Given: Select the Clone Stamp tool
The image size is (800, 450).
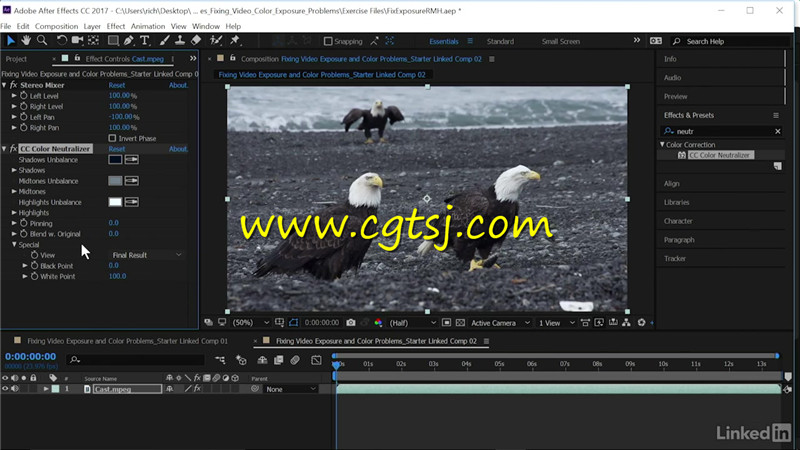Looking at the screenshot, I should coord(180,40).
